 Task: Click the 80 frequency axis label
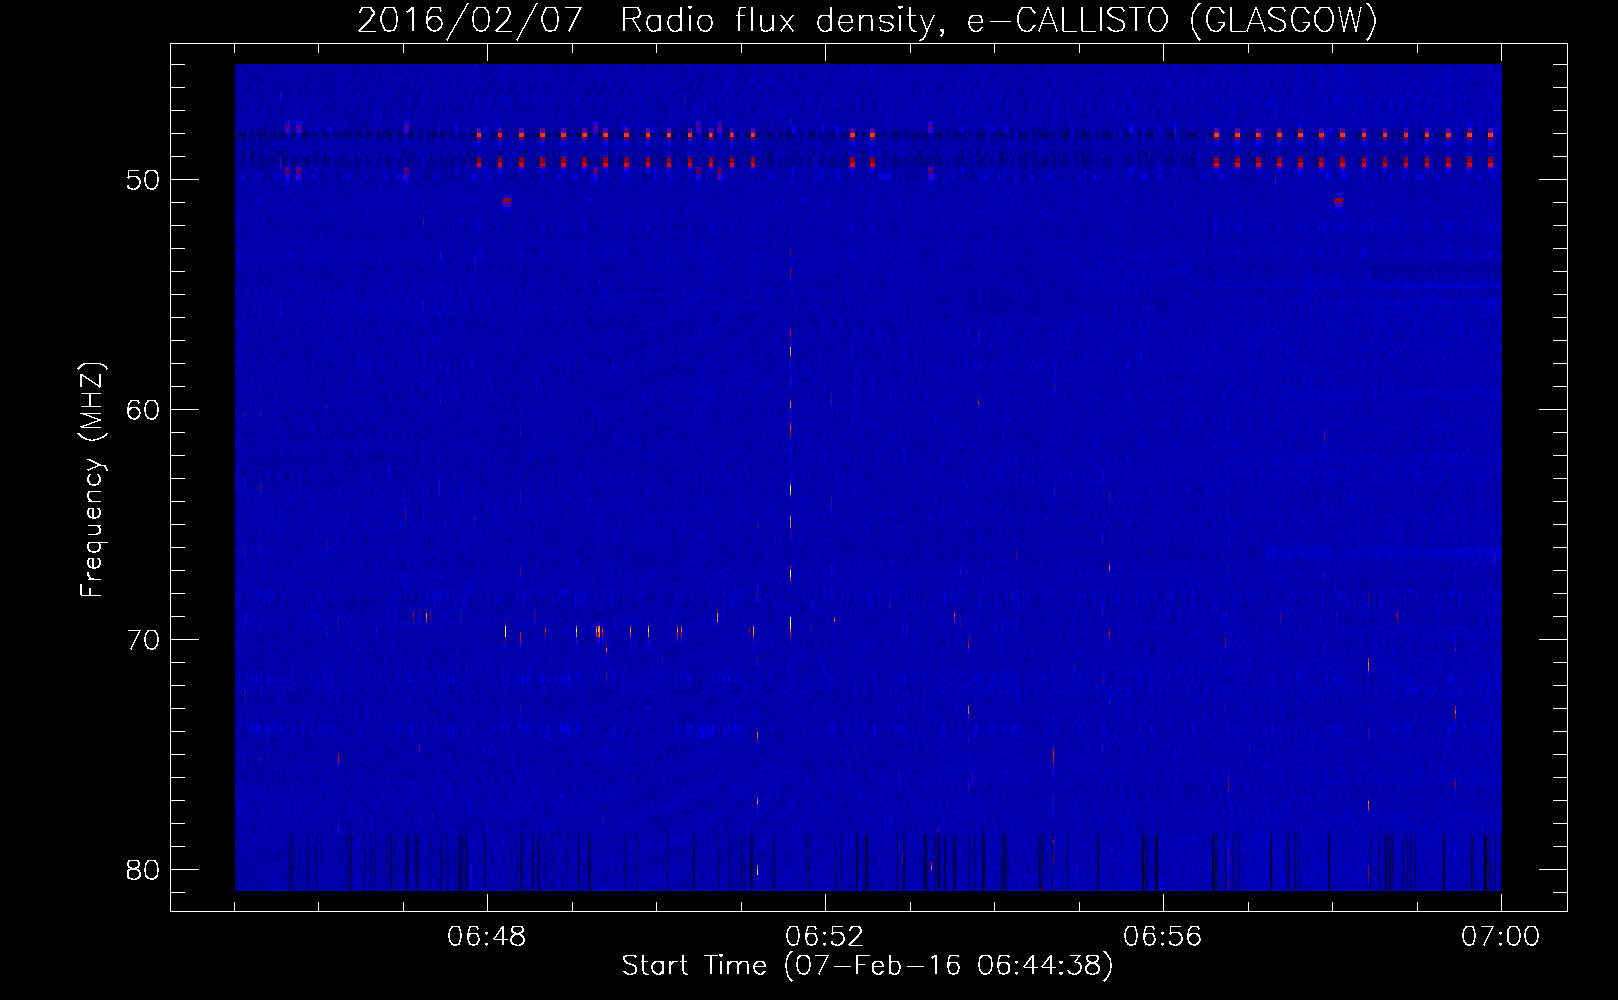(143, 870)
